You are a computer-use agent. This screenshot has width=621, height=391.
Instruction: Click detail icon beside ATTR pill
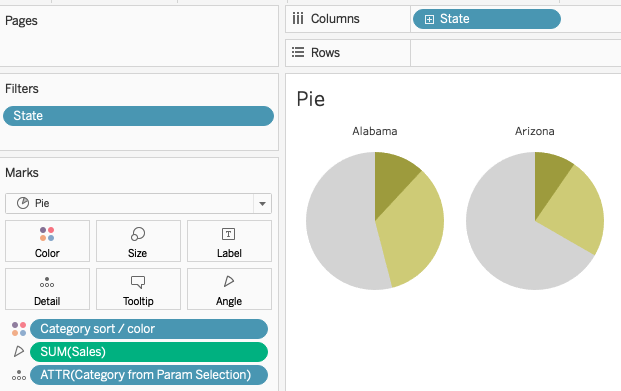click(19, 375)
